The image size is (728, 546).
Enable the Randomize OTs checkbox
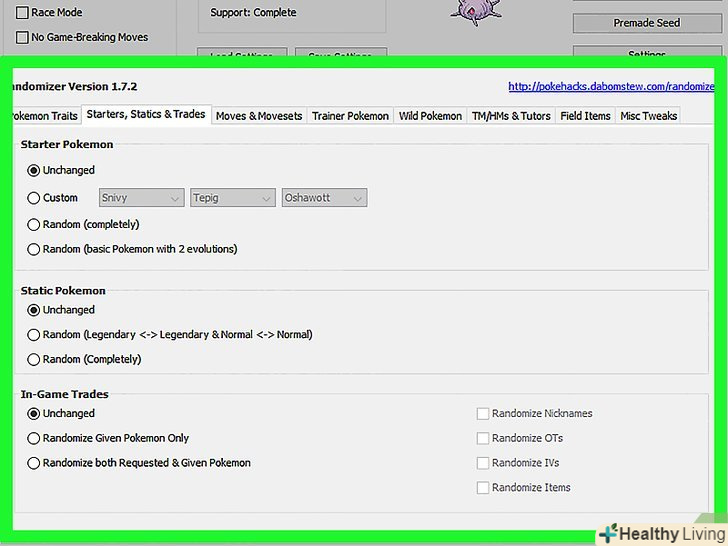[x=483, y=438]
